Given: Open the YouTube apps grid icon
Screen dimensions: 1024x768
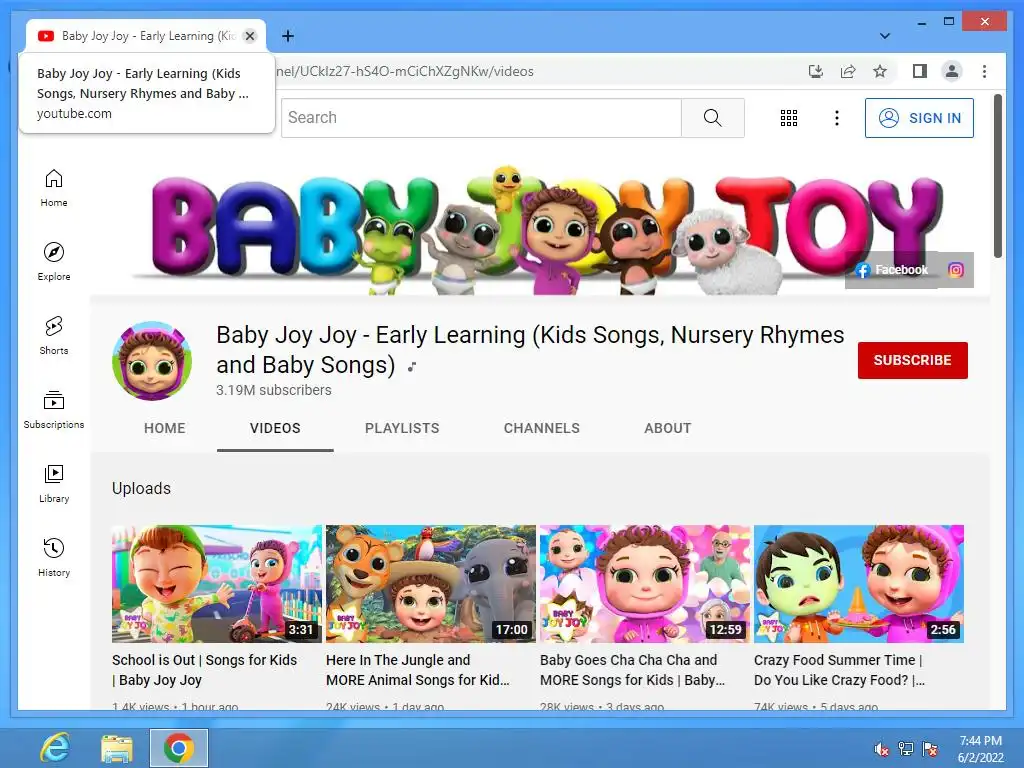Looking at the screenshot, I should (x=789, y=118).
